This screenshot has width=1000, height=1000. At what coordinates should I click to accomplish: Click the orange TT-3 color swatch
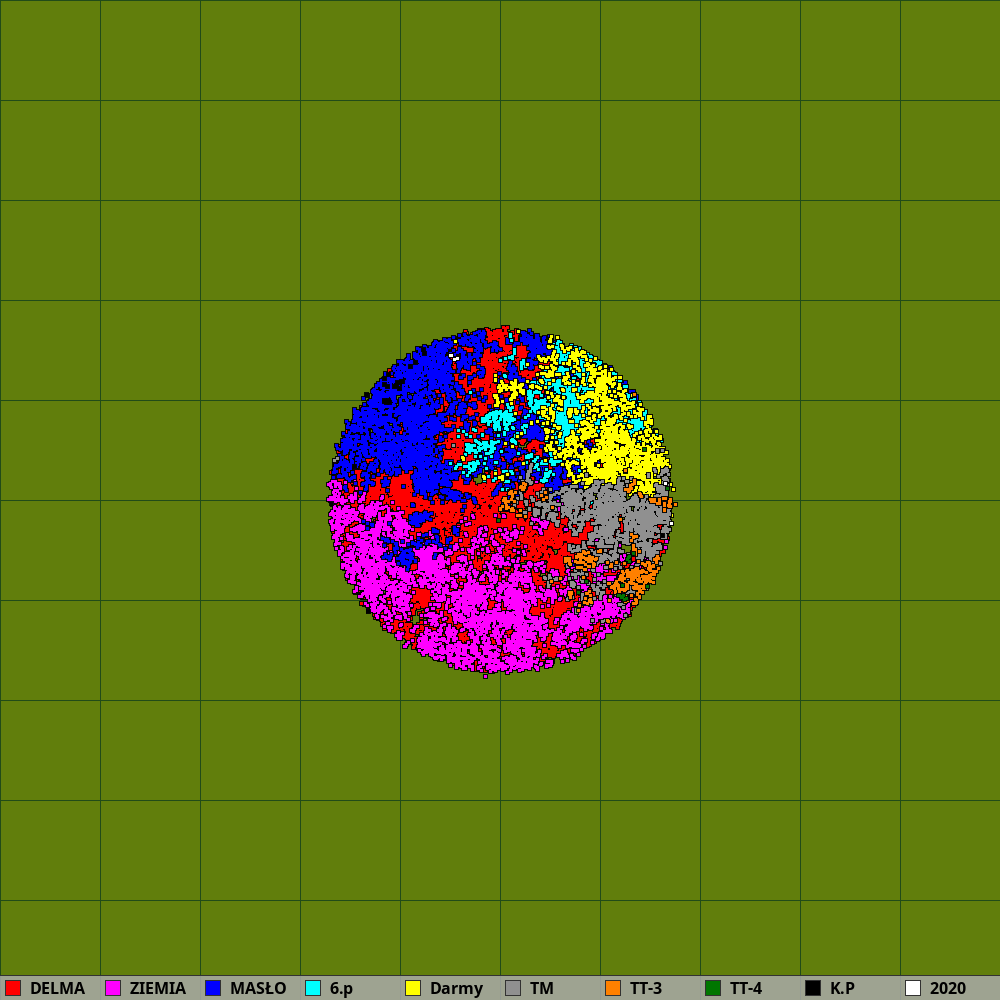[x=613, y=988]
